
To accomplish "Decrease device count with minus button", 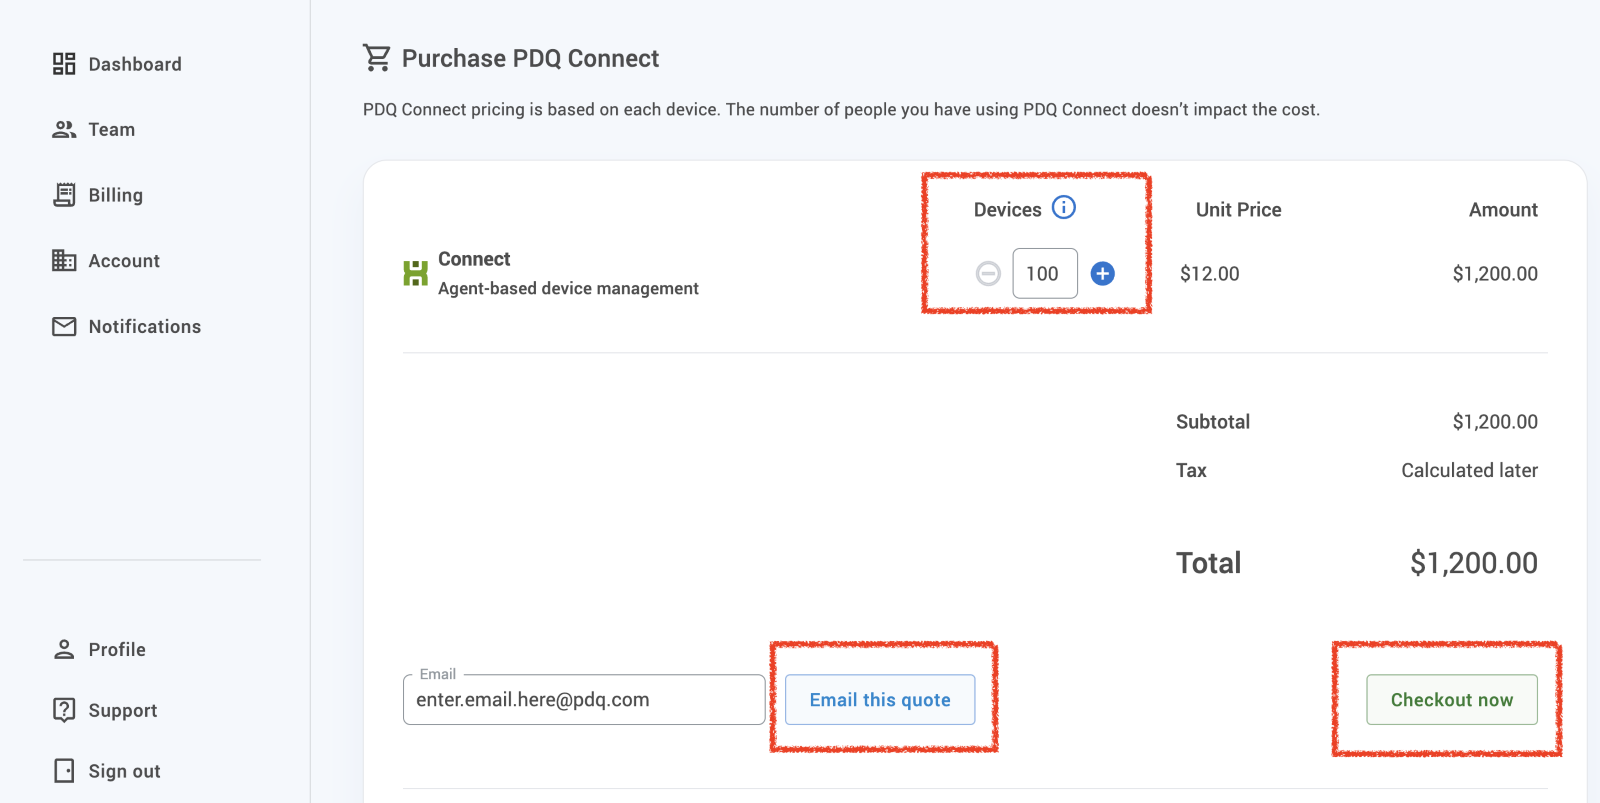I will tap(988, 274).
